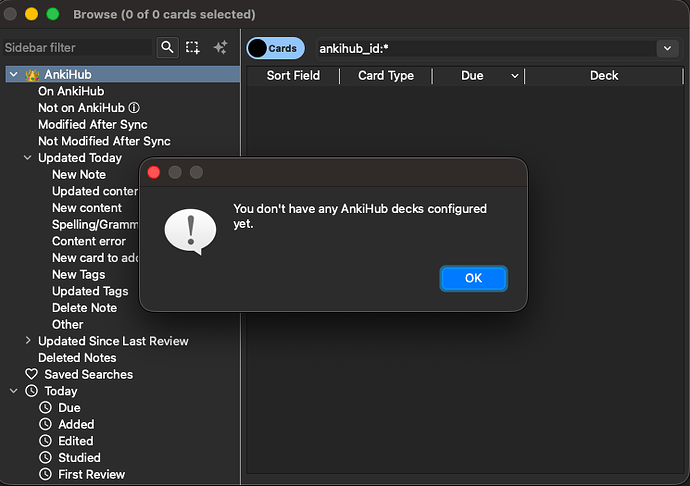Screen dimensions: 690x486
Task: Collapse the Updated Today section
Action: tap(27, 158)
